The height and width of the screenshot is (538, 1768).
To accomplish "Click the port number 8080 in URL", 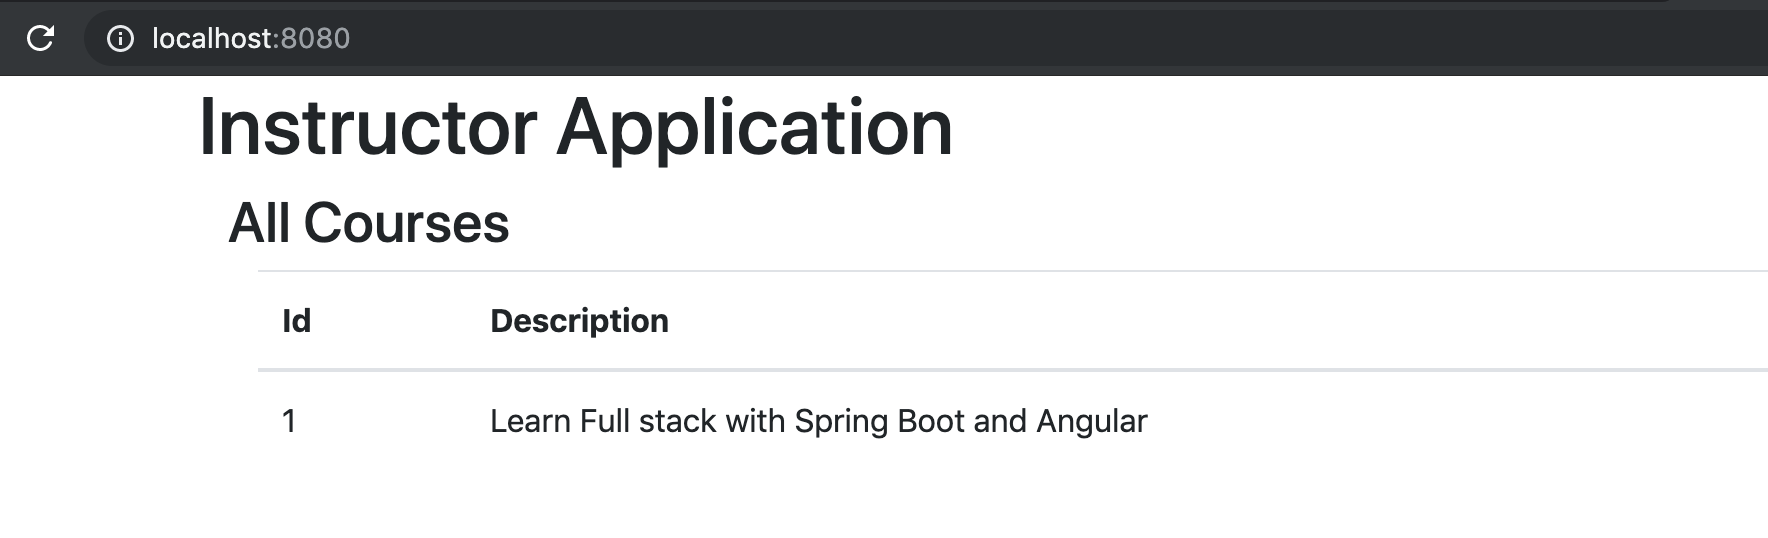I will tap(315, 38).
